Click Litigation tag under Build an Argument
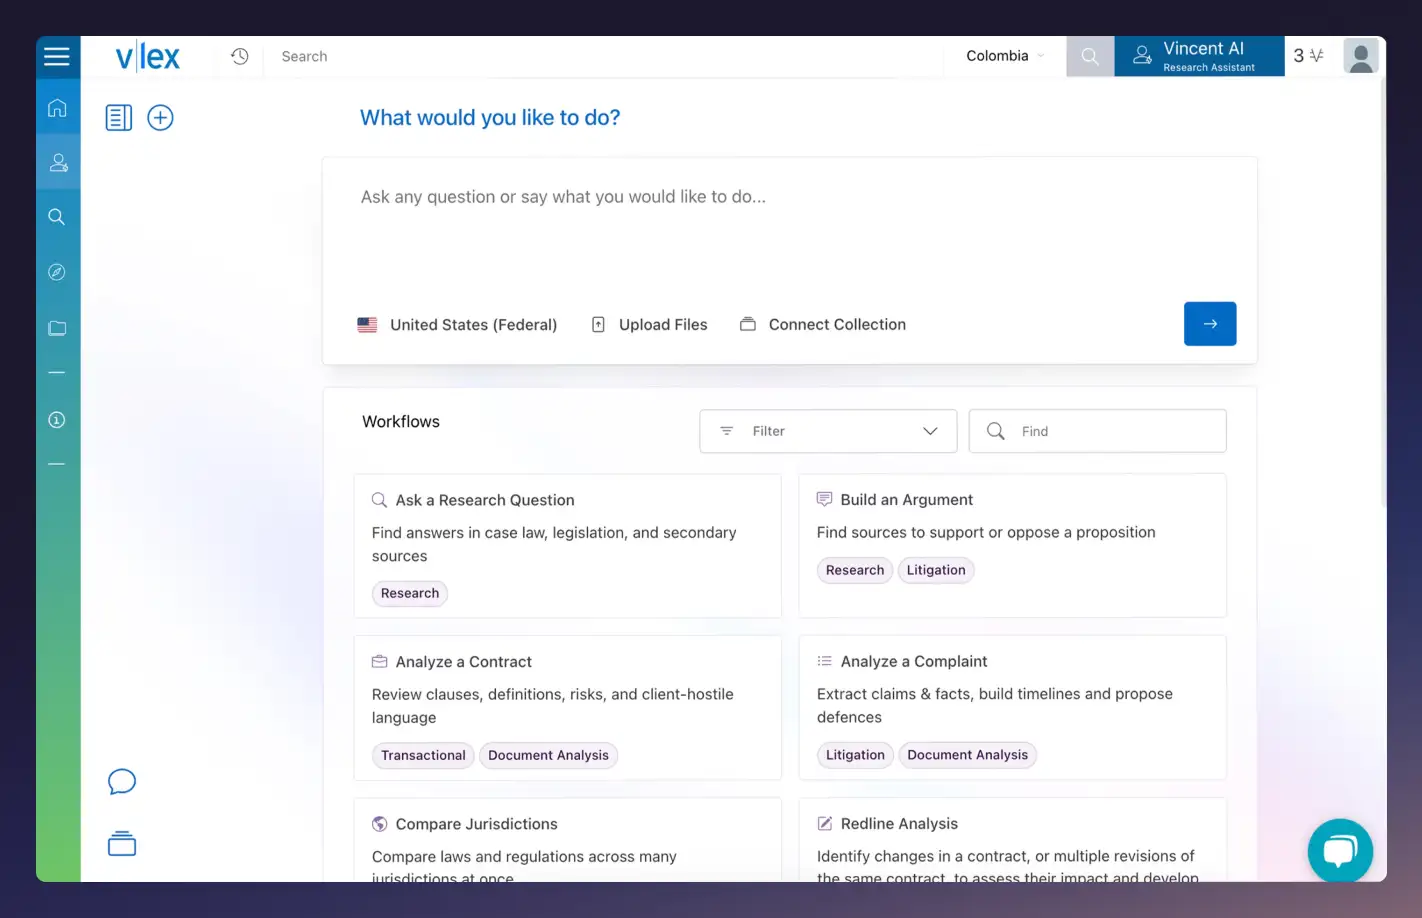This screenshot has width=1422, height=918. click(x=936, y=570)
